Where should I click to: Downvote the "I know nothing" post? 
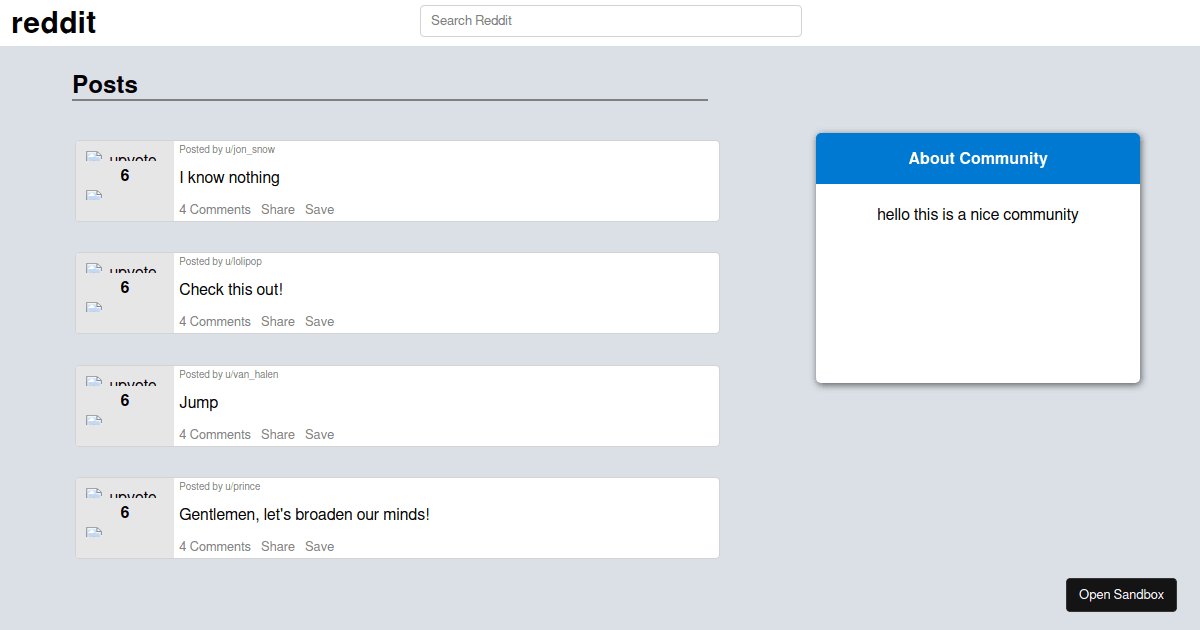(94, 195)
